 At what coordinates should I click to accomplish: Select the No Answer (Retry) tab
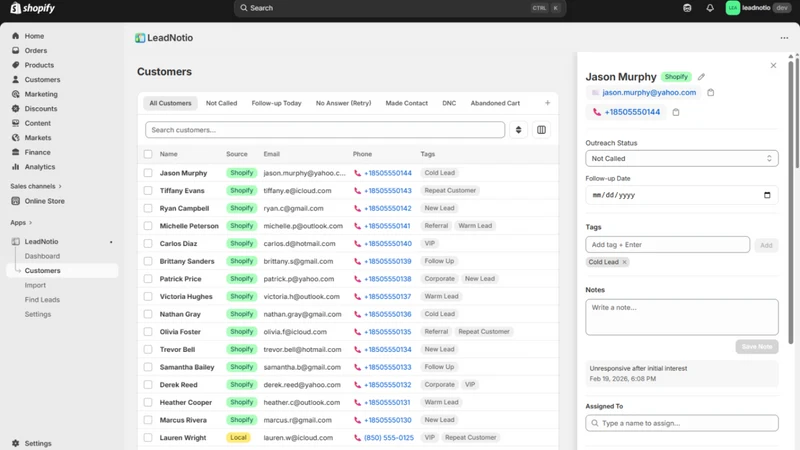tap(343, 103)
